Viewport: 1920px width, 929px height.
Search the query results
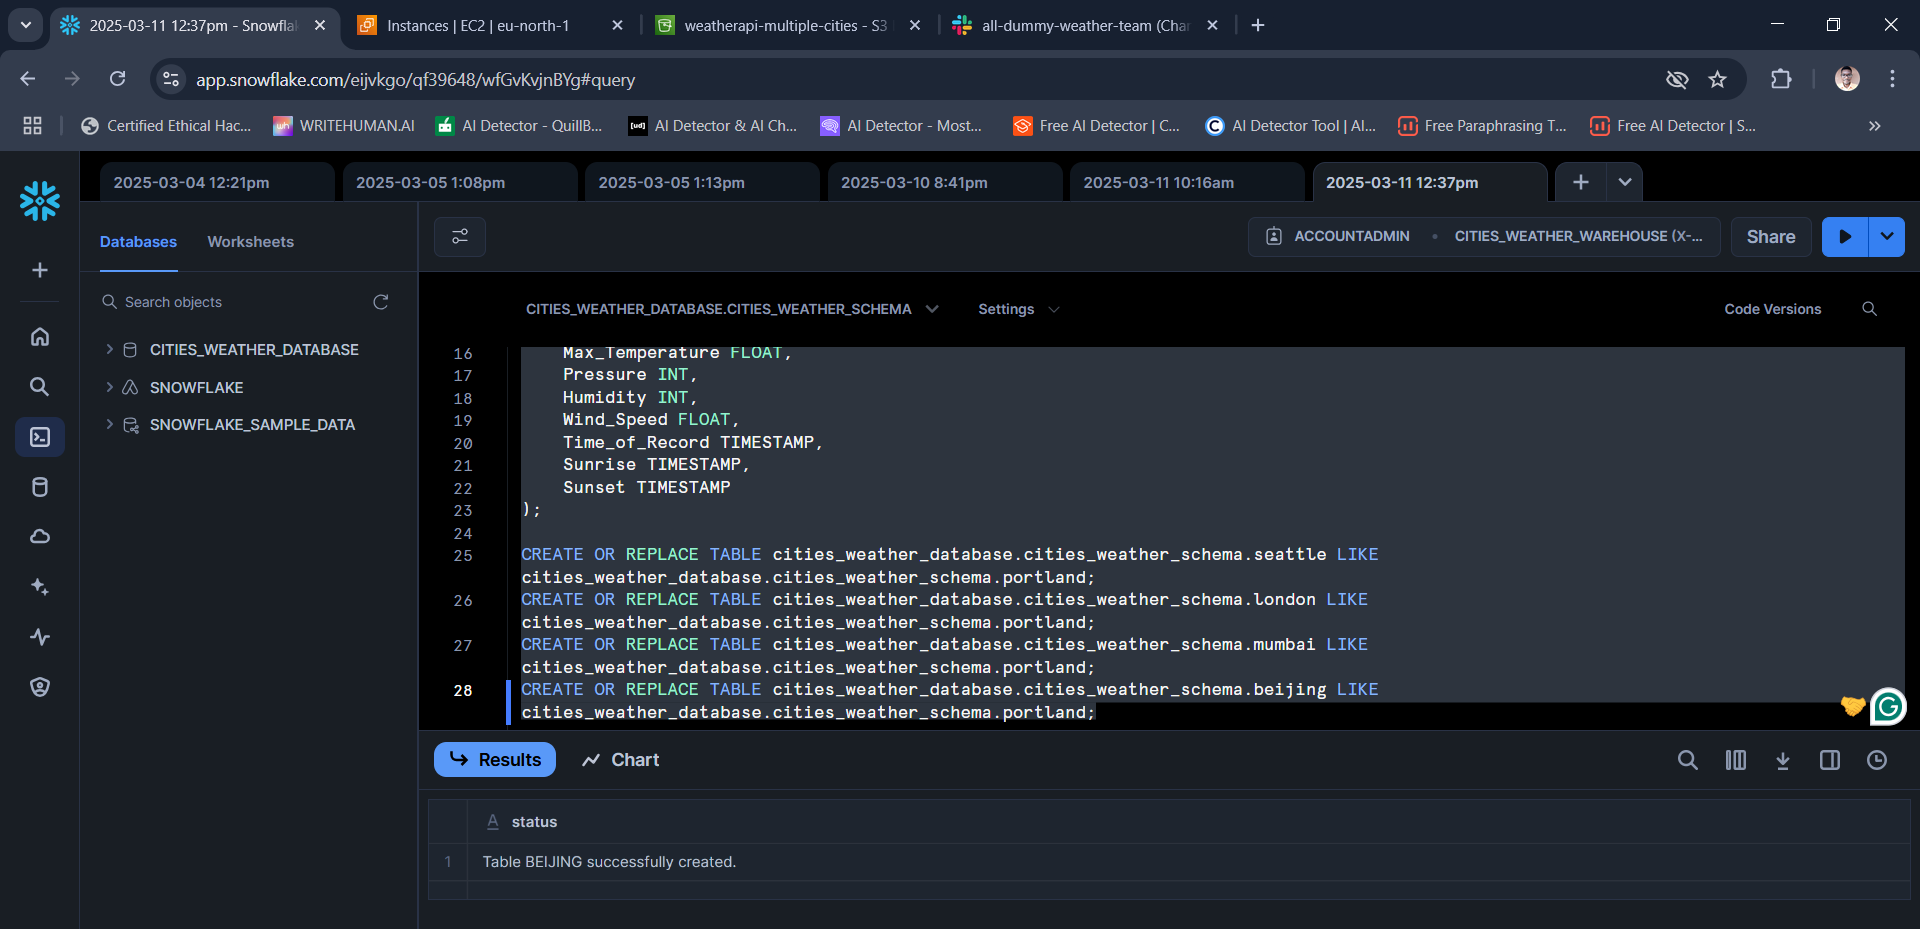point(1688,760)
